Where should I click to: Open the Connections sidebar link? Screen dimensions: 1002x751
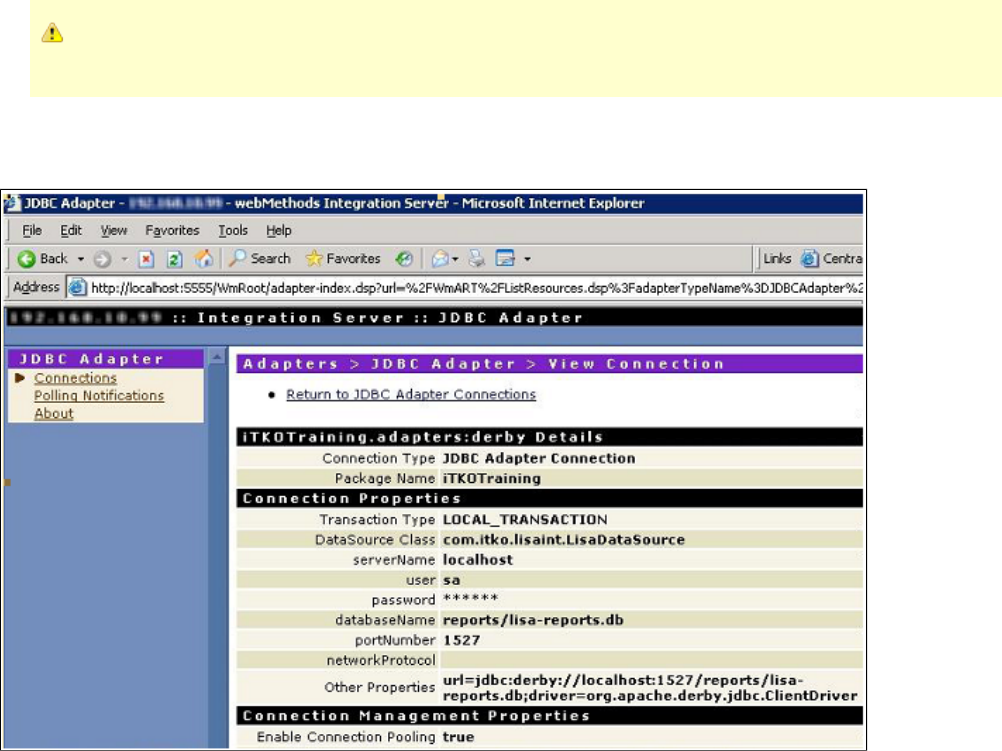click(x=75, y=378)
